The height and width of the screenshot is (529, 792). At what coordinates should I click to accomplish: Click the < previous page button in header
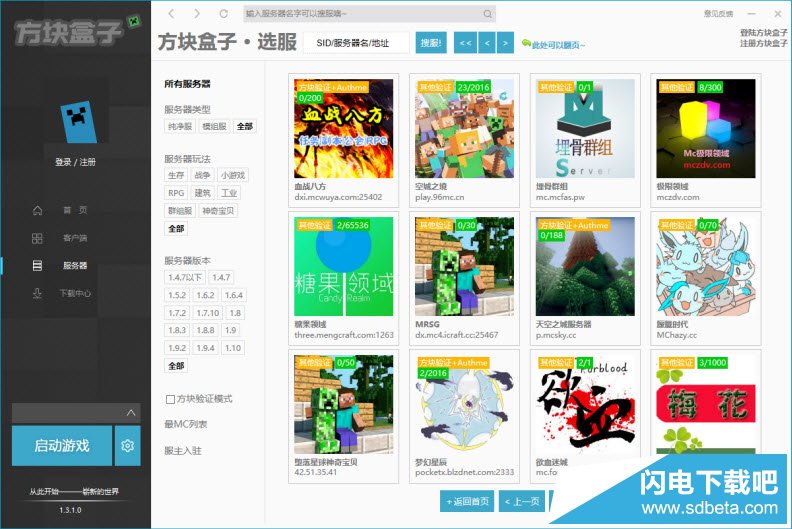point(487,43)
